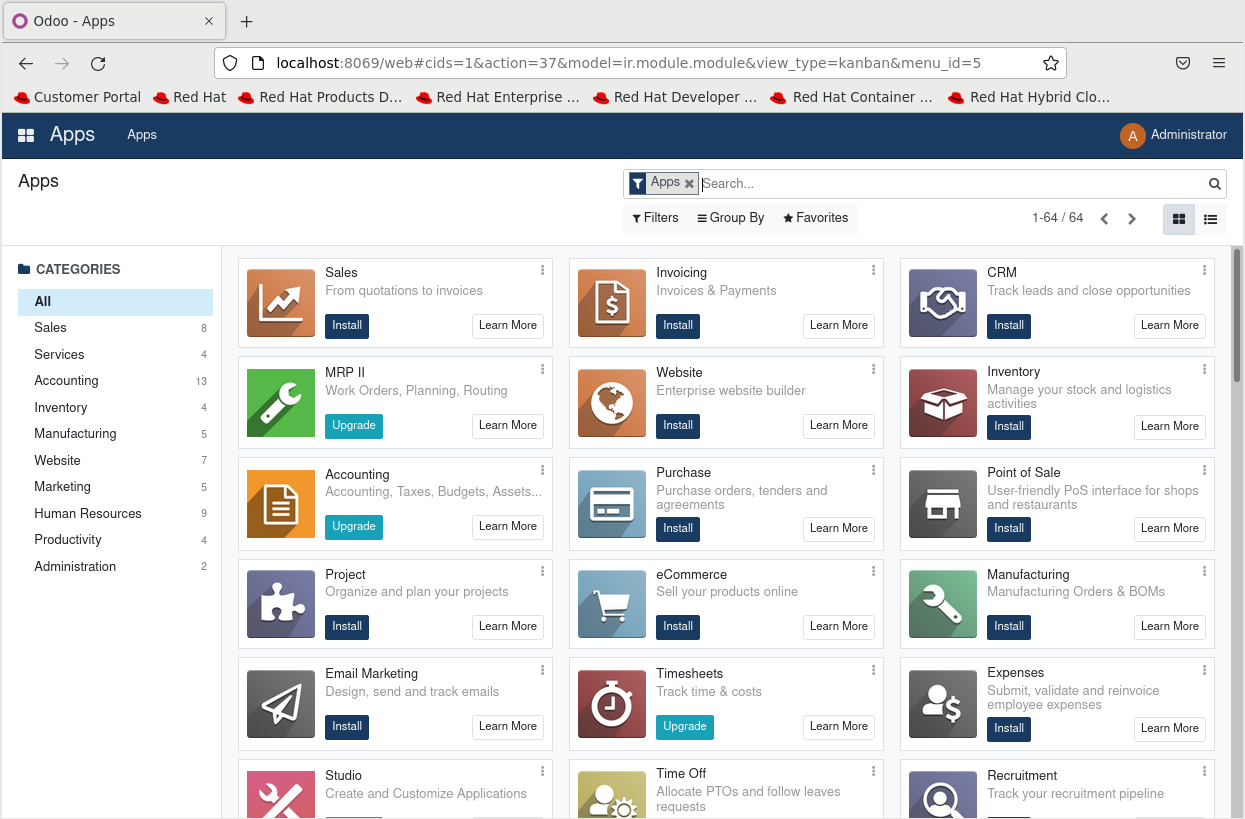Switch to list view

coord(1210,219)
